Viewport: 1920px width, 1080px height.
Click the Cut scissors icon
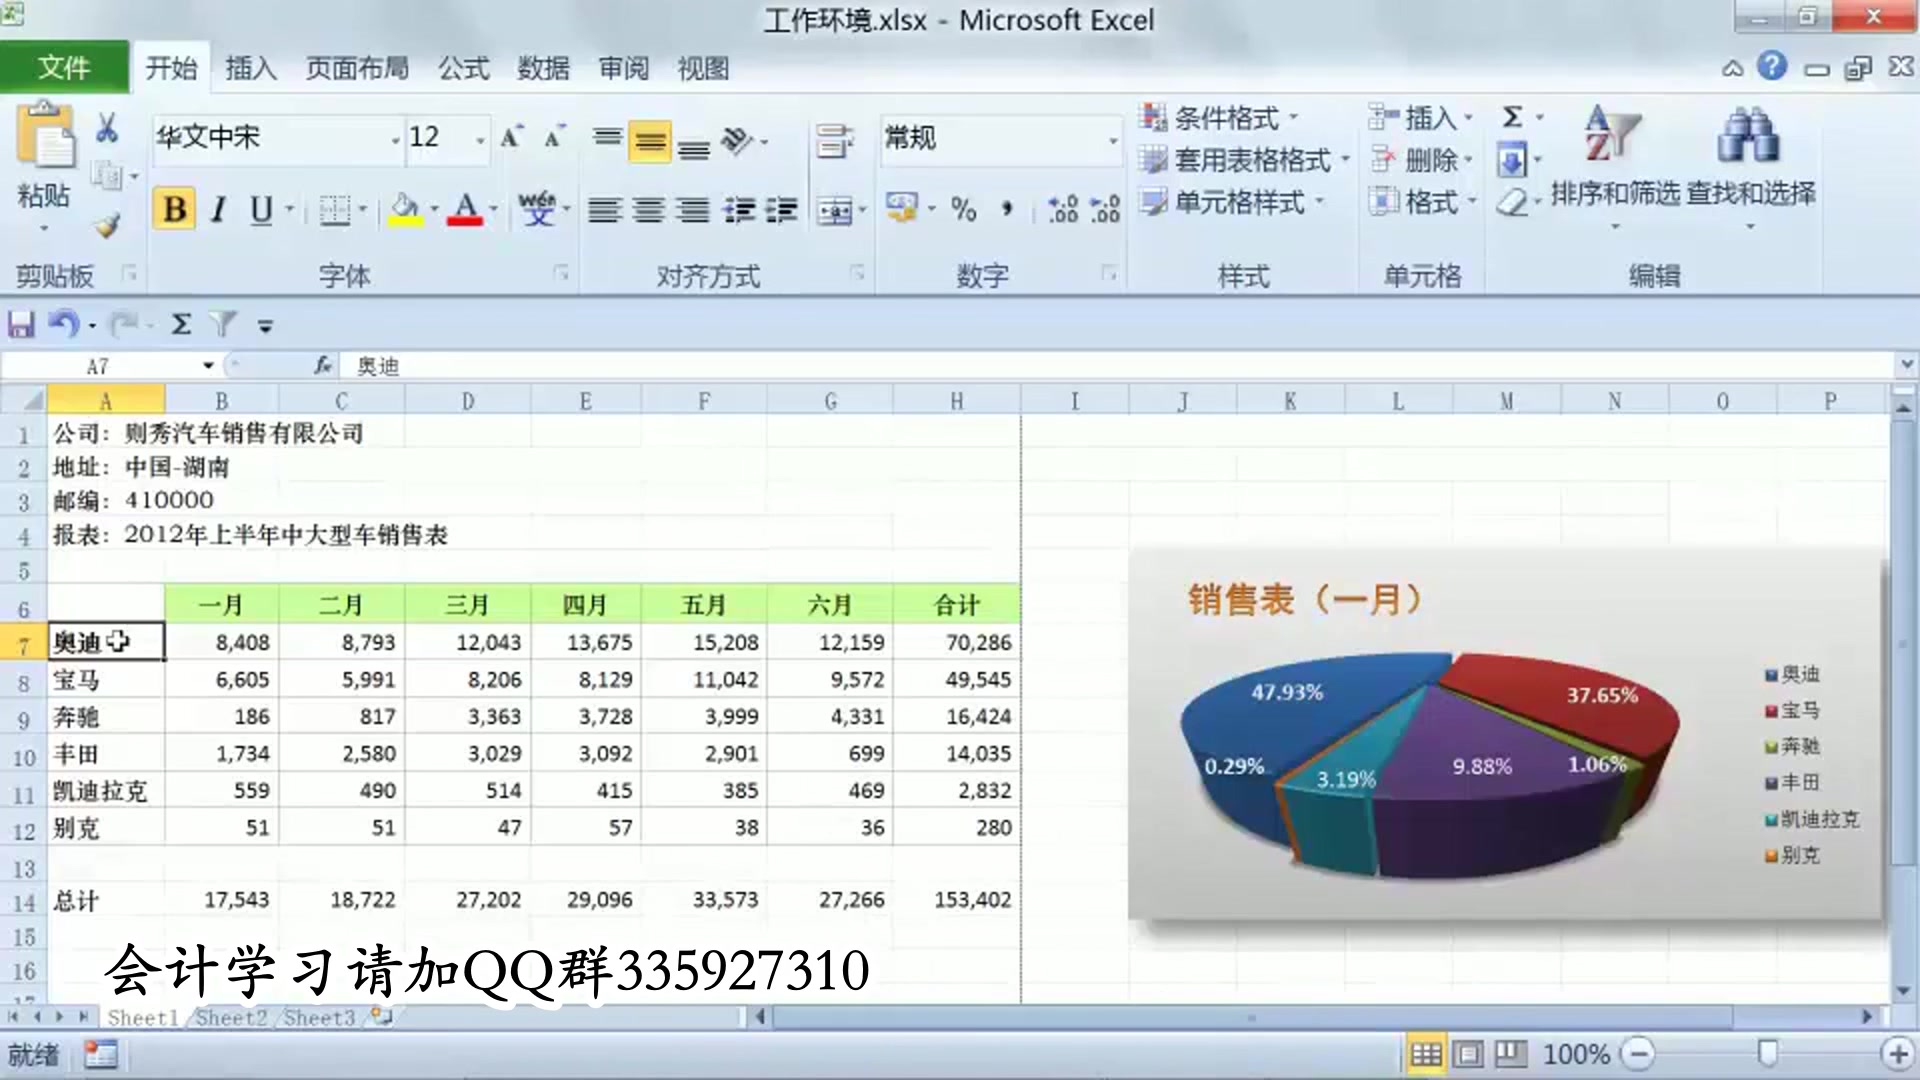pyautogui.click(x=107, y=129)
